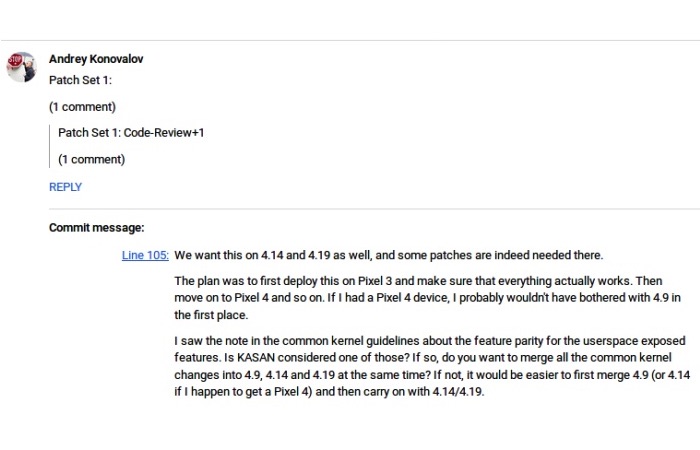Click the phrase 'the first place.'
Image resolution: width=700 pixels, height=450 pixels.
[x=211, y=315]
